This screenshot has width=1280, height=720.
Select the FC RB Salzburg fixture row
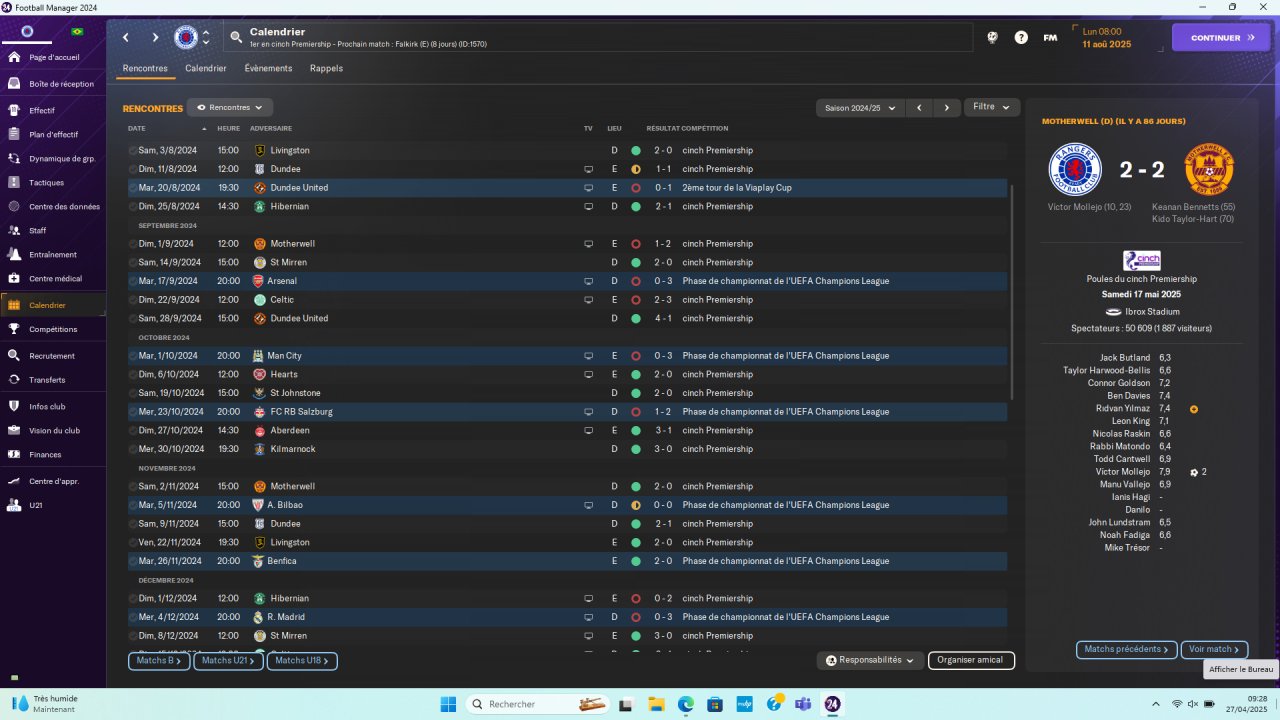567,412
